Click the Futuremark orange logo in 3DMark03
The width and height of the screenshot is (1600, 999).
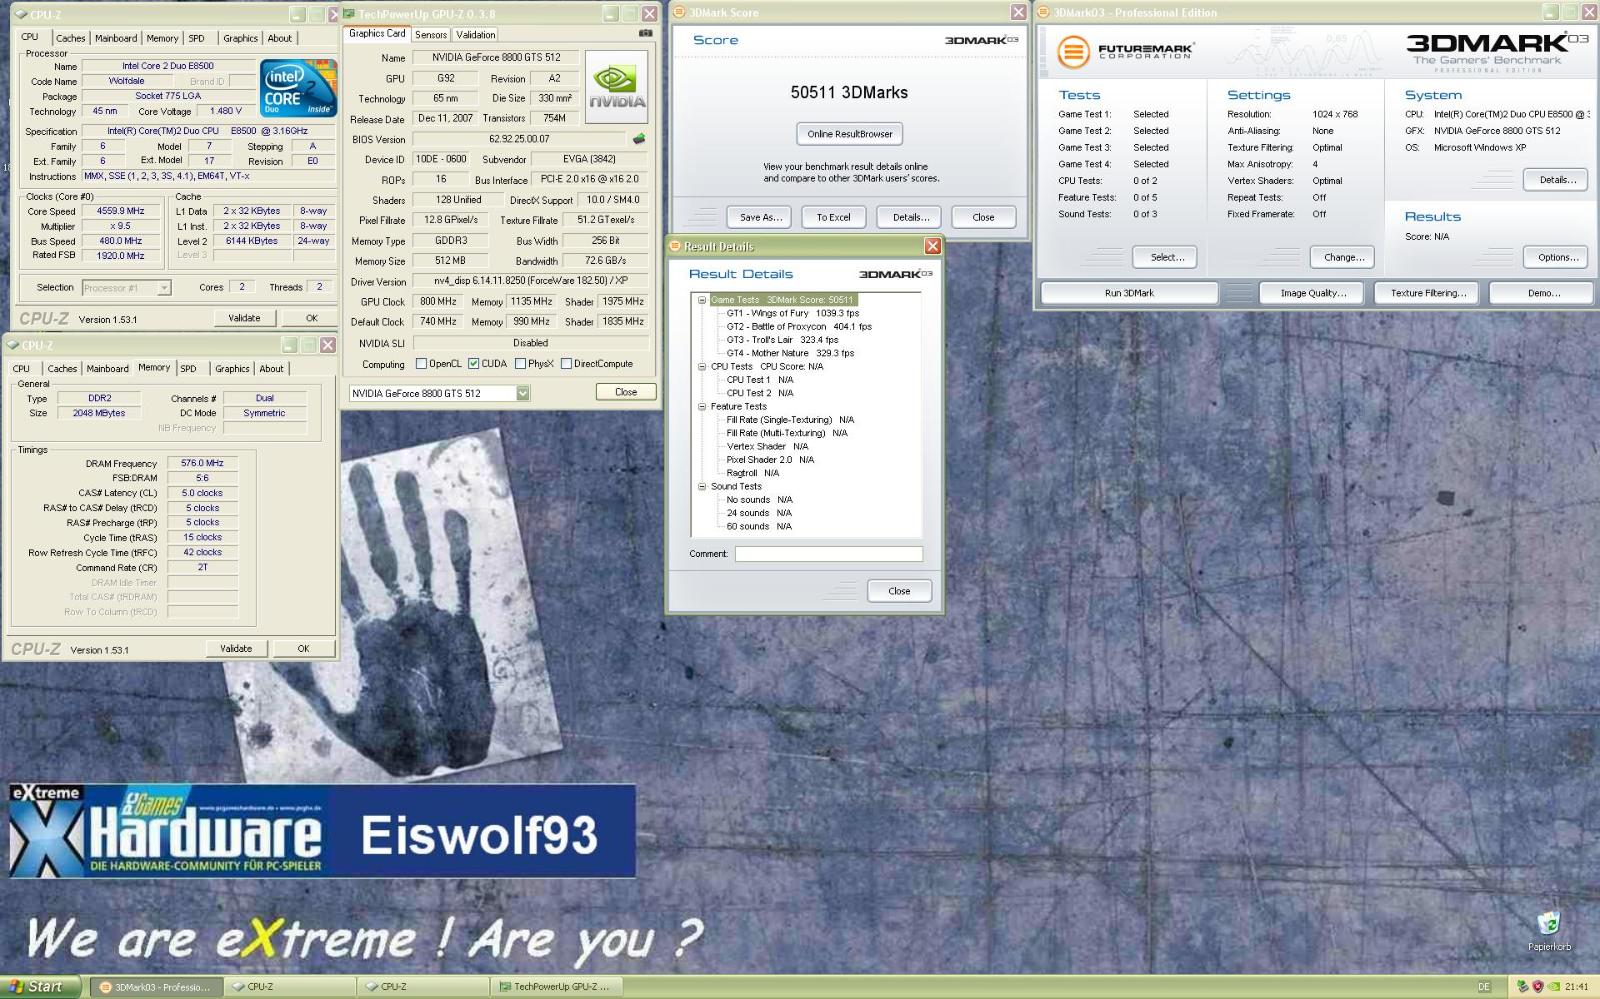coord(1073,51)
